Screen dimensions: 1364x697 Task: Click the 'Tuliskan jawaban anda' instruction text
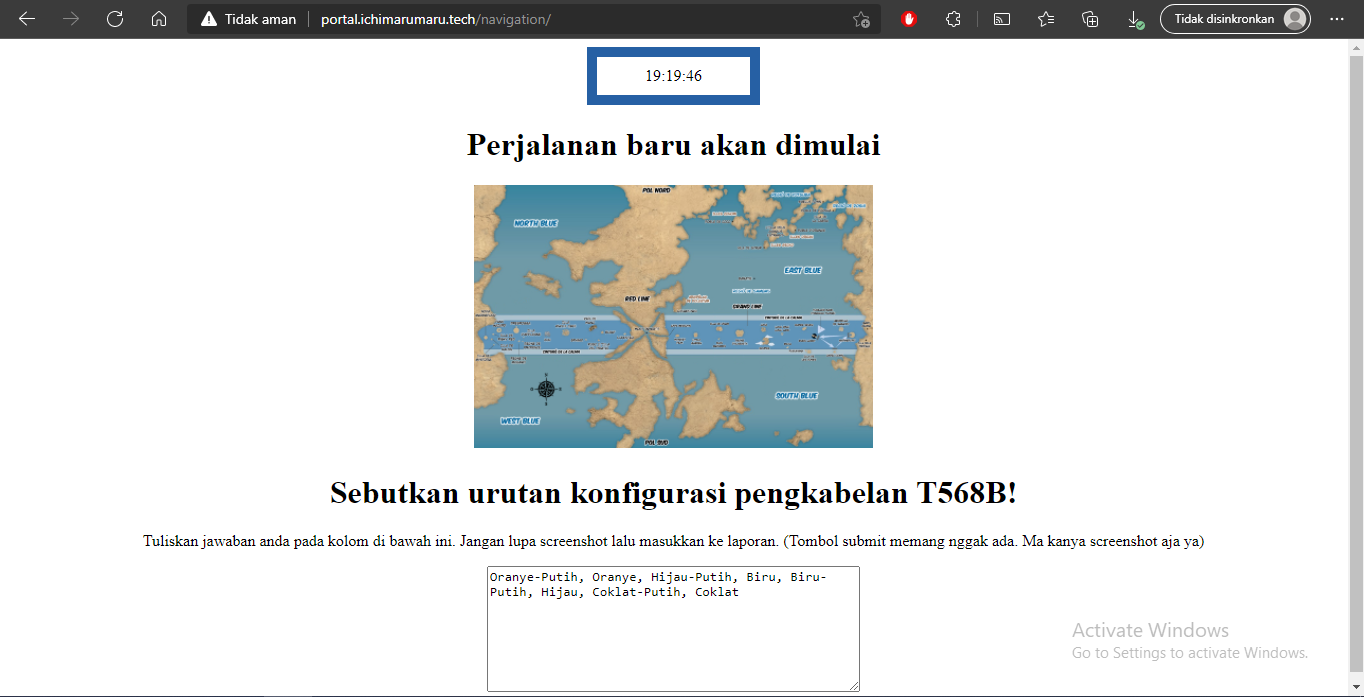tap(673, 541)
